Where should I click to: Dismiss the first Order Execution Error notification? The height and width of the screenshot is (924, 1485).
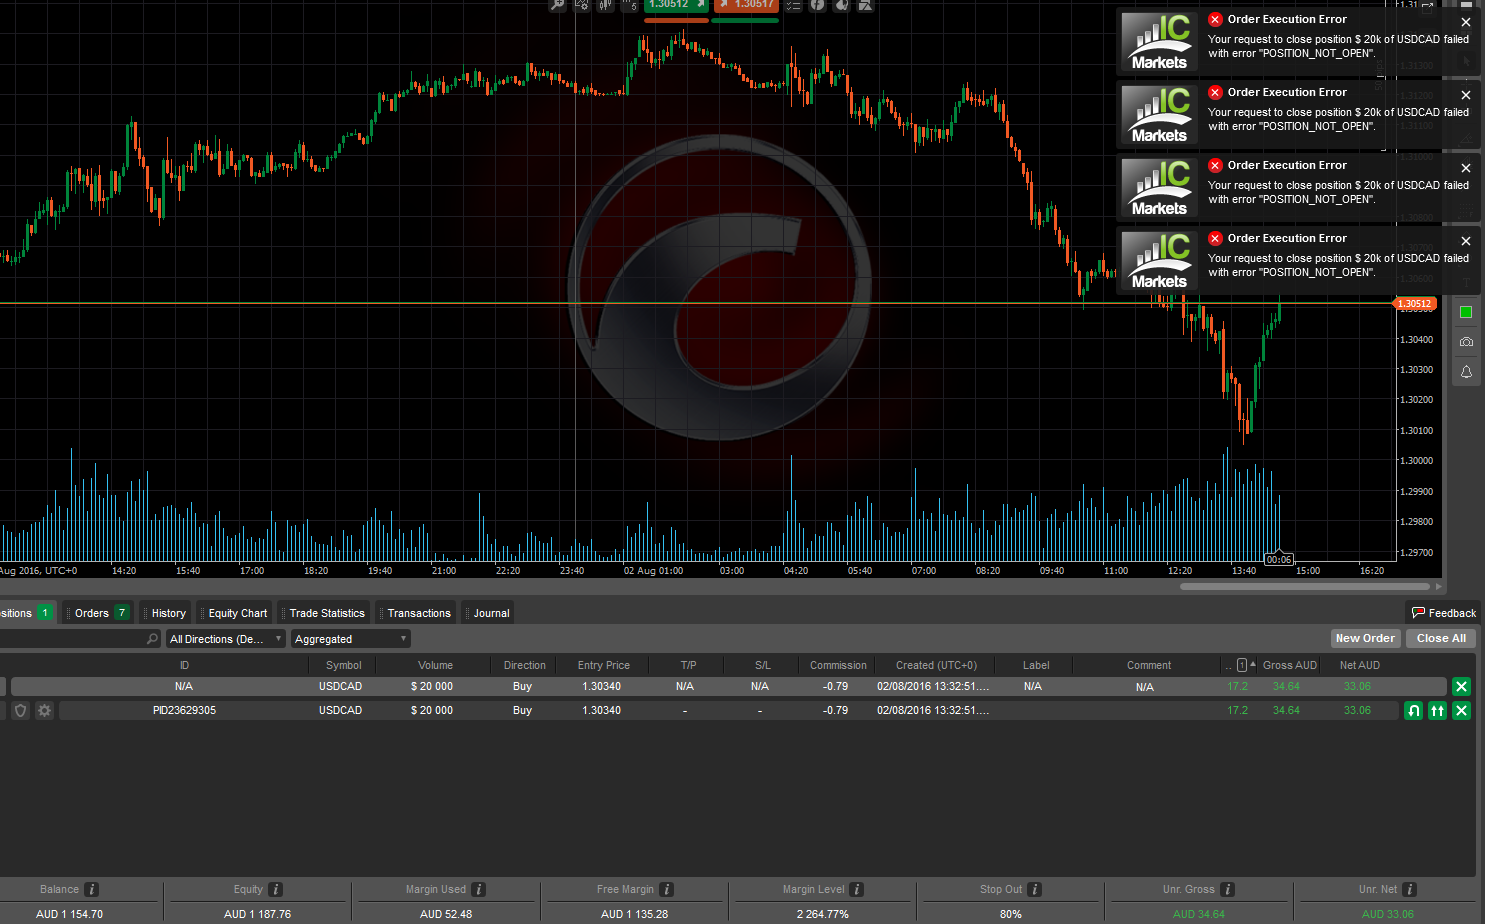pyautogui.click(x=1466, y=22)
